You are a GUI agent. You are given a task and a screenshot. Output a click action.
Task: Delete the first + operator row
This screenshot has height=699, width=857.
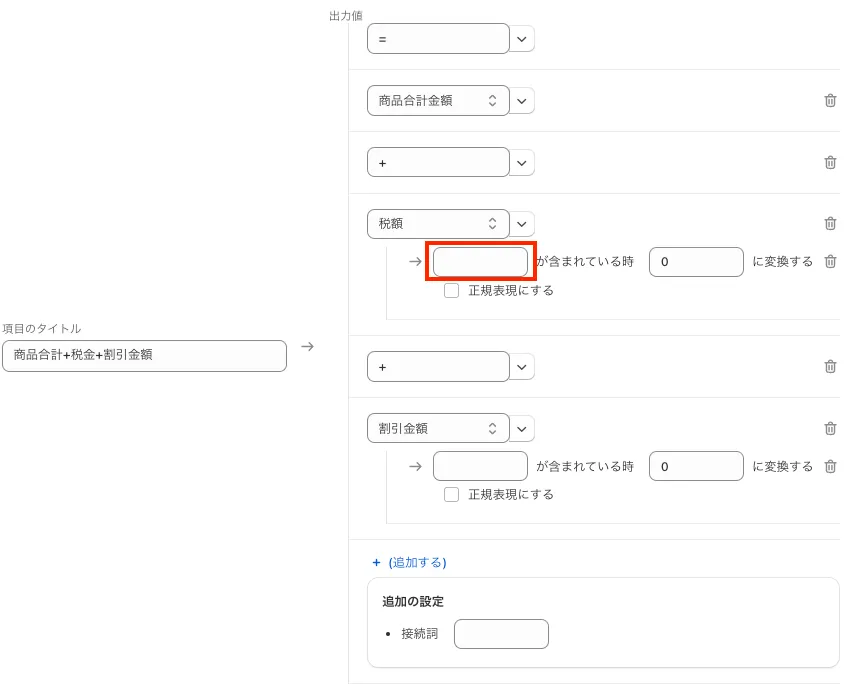(x=830, y=162)
